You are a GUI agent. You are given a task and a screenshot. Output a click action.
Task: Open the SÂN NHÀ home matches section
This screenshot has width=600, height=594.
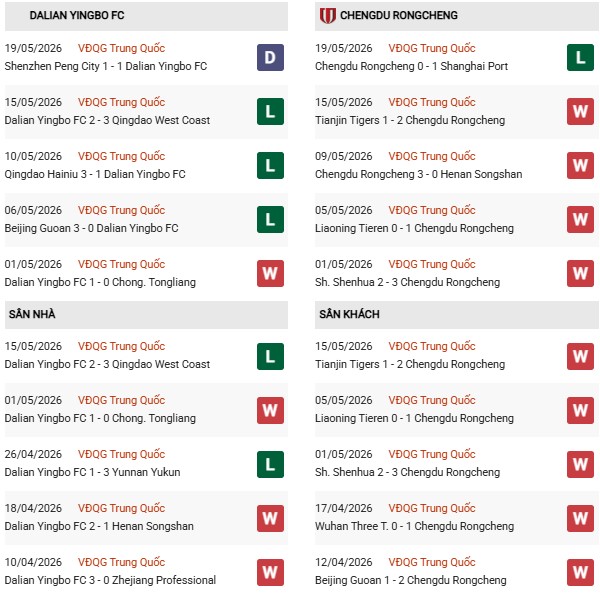(32, 314)
